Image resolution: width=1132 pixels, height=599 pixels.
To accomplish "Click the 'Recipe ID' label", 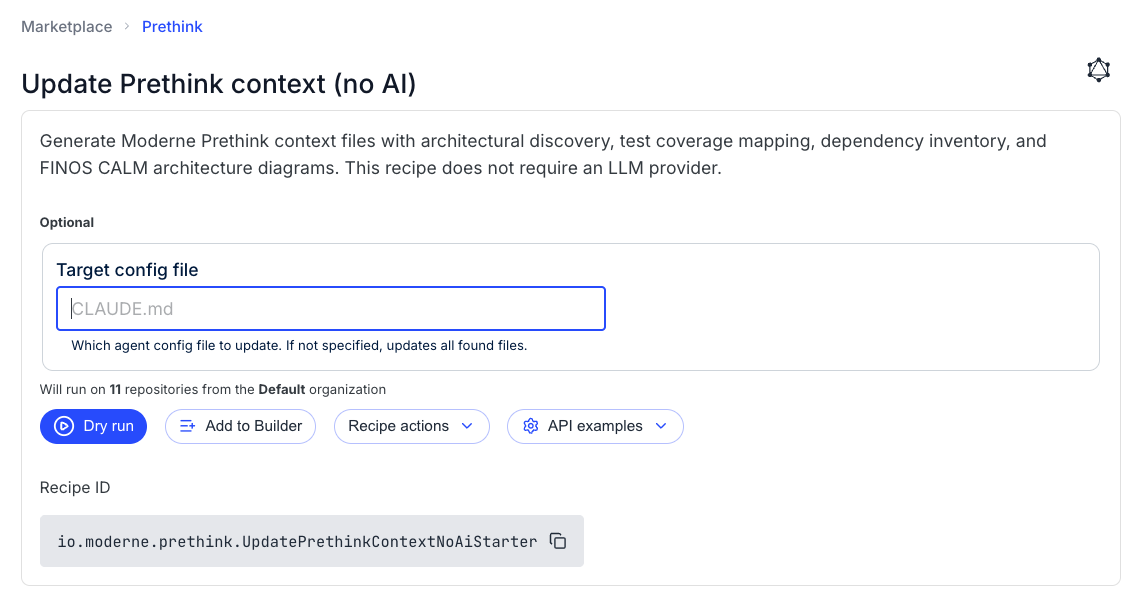I will [x=75, y=488].
